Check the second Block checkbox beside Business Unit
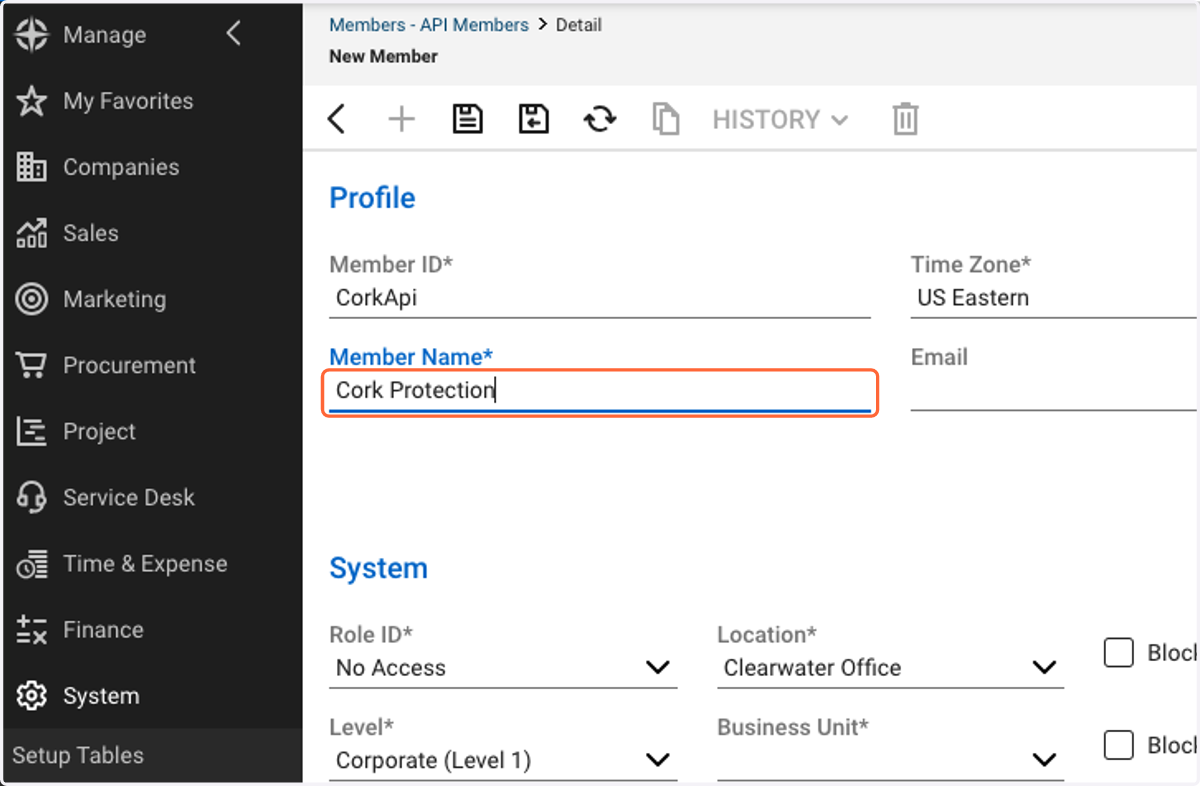This screenshot has height=786, width=1200. click(x=1119, y=745)
